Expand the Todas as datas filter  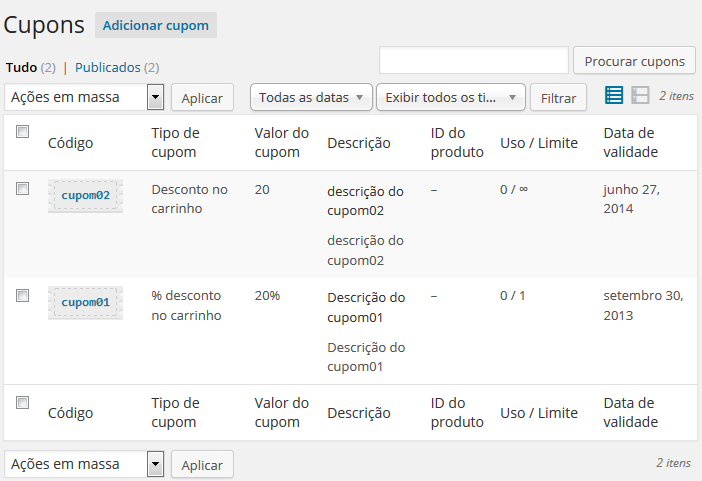310,97
